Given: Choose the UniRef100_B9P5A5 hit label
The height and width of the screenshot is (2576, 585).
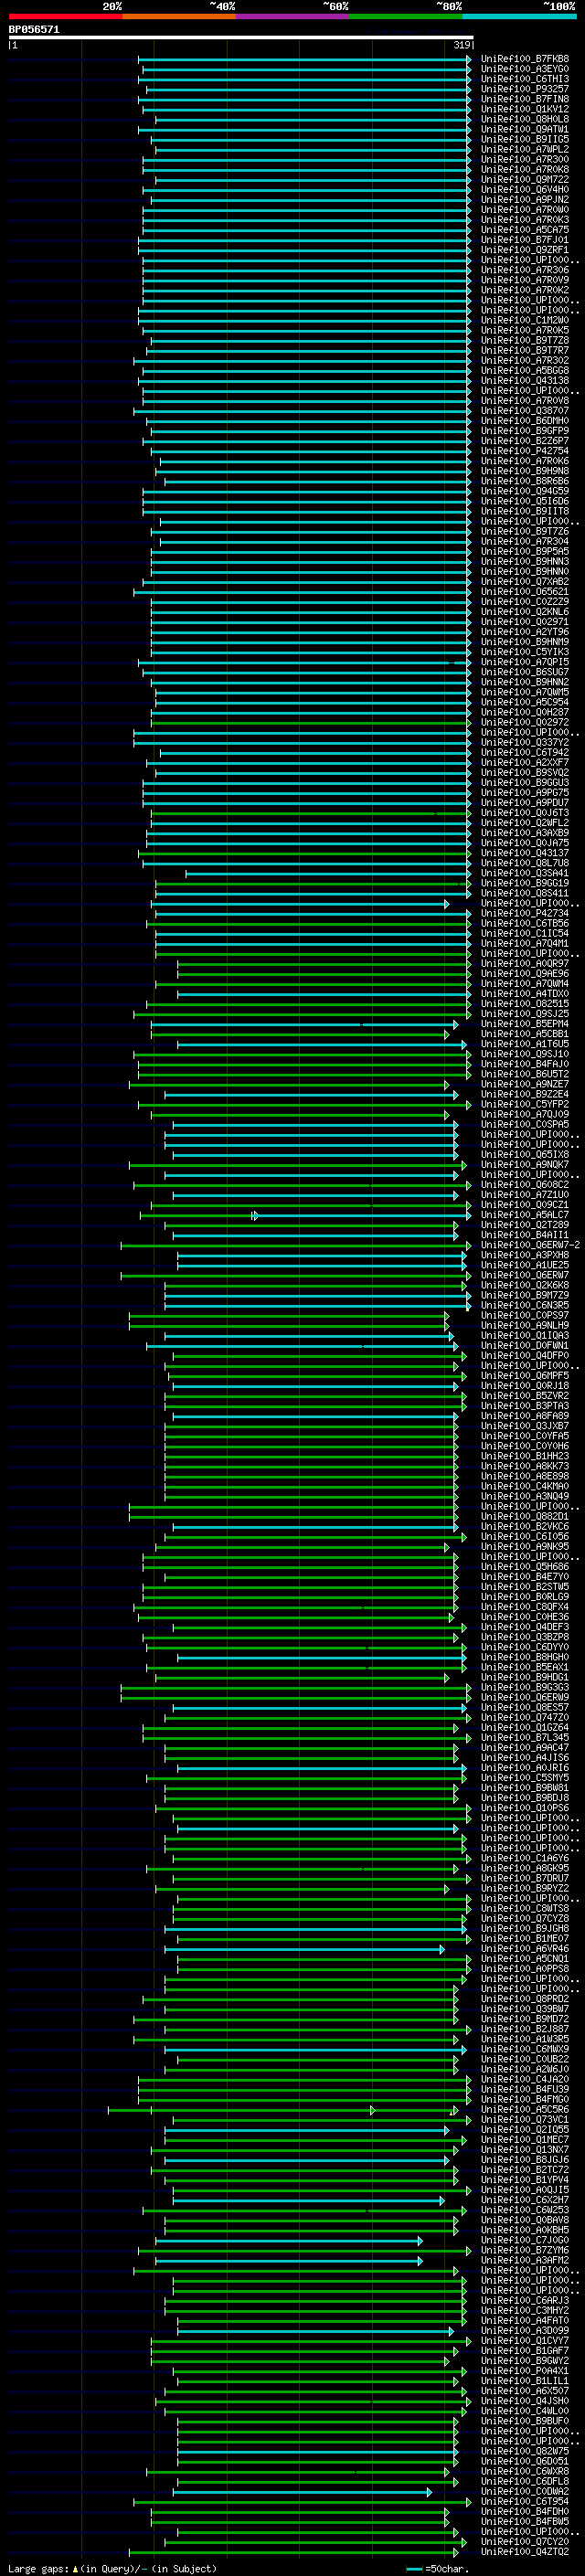Looking at the screenshot, I should (525, 552).
